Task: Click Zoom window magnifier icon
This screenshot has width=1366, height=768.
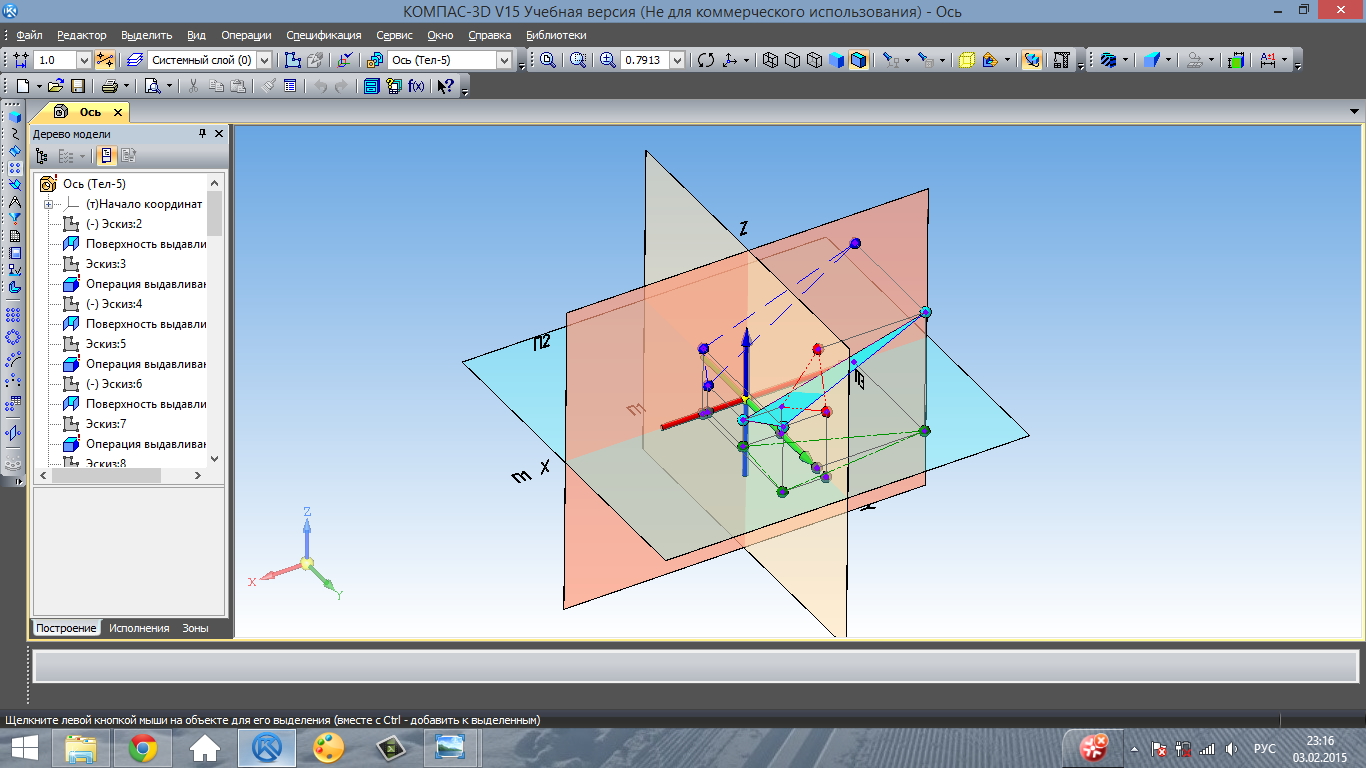Action: click(x=577, y=60)
